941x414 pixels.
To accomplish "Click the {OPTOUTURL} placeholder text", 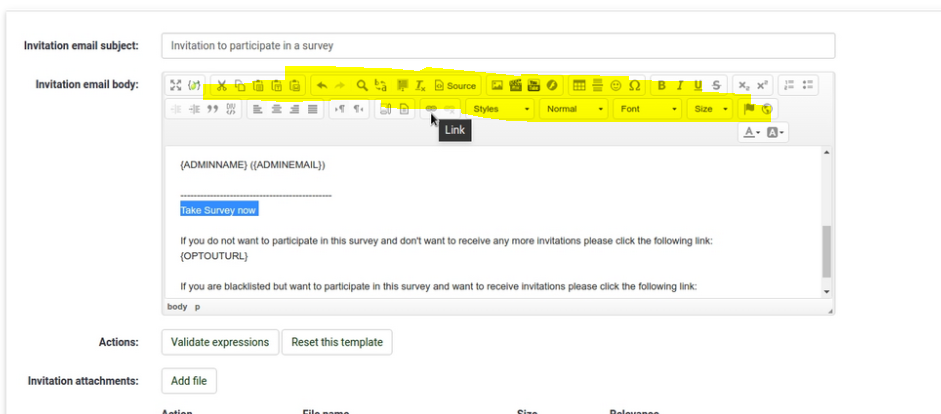I will pos(214,256).
